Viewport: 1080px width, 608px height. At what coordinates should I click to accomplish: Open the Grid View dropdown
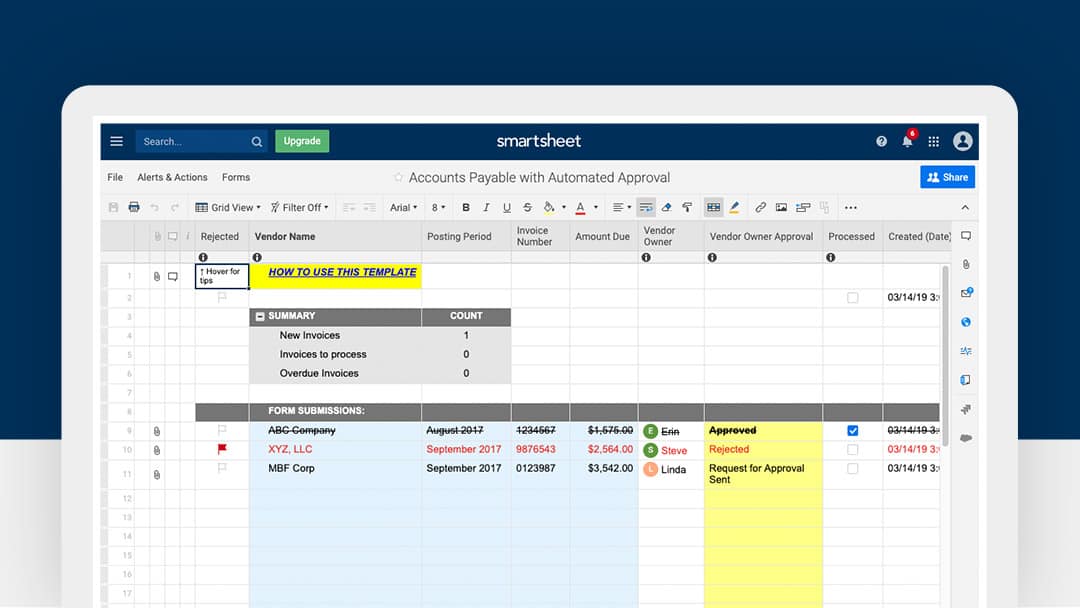point(228,208)
